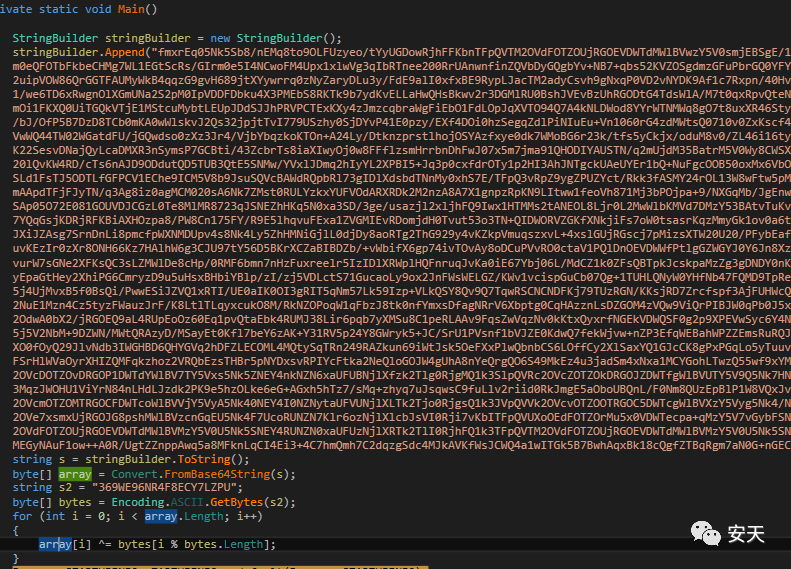
Task: Click the Main method name
Action: (x=131, y=9)
